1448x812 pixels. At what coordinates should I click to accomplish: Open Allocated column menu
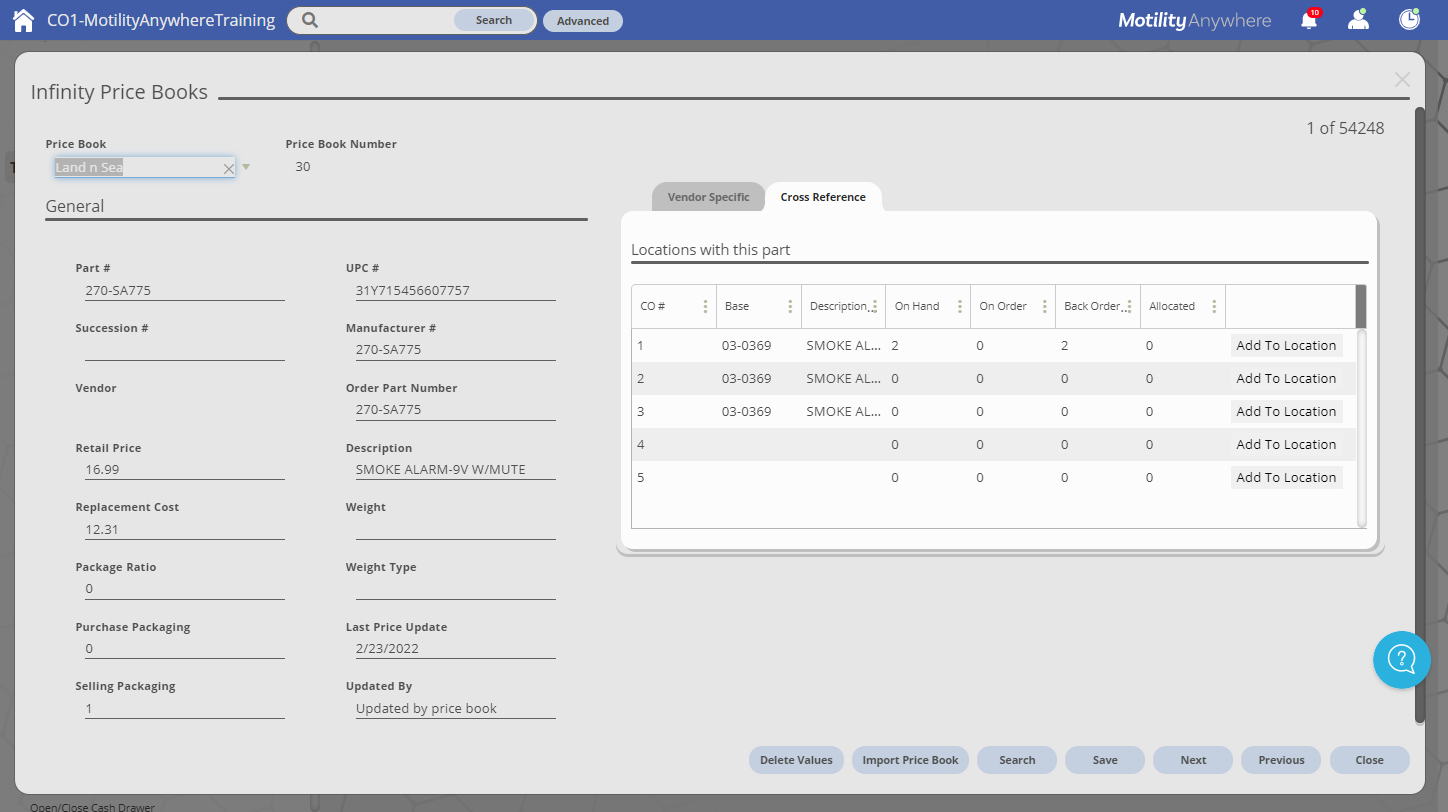(1214, 307)
